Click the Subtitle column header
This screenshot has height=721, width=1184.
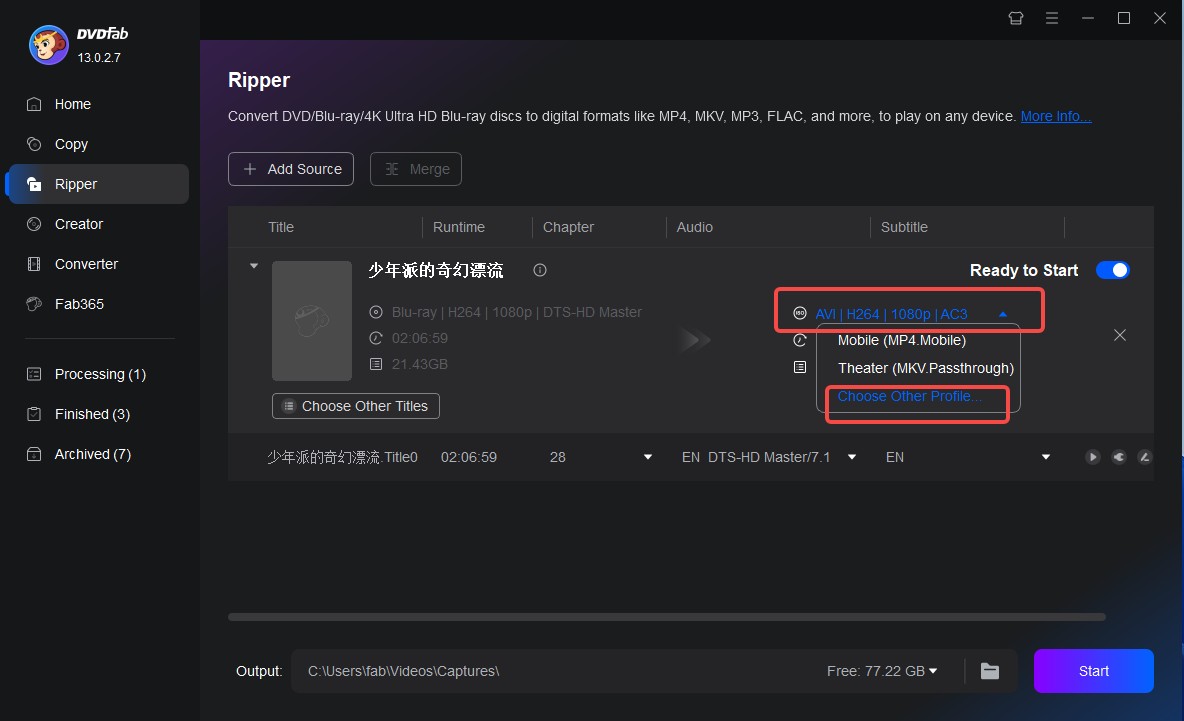click(x=904, y=227)
